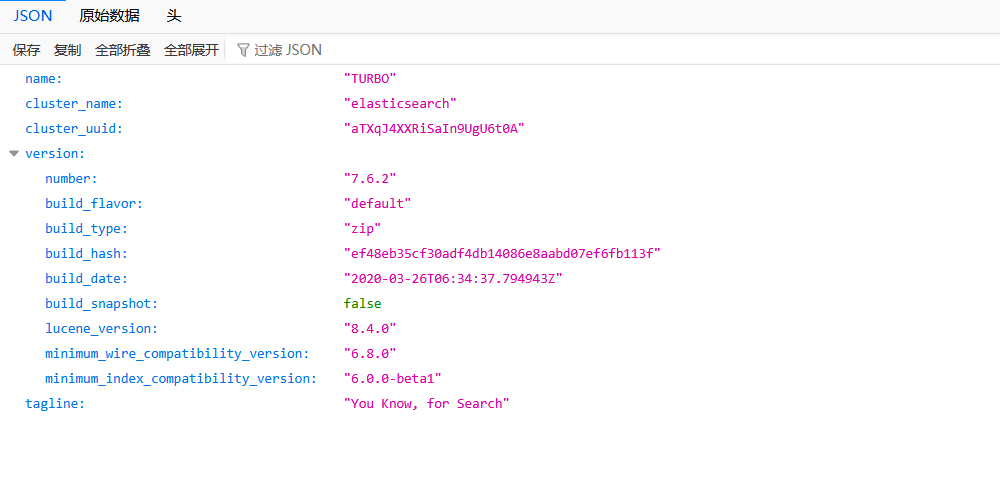Screen dimensions: 1000x481
Task: Select the minimum_index_compatibility_version key
Action: (x=180, y=379)
